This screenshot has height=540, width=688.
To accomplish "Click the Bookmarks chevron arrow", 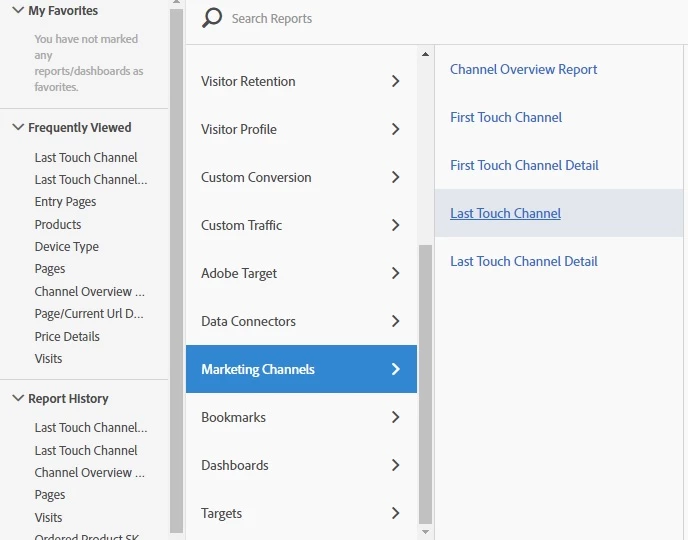I will [x=396, y=417].
